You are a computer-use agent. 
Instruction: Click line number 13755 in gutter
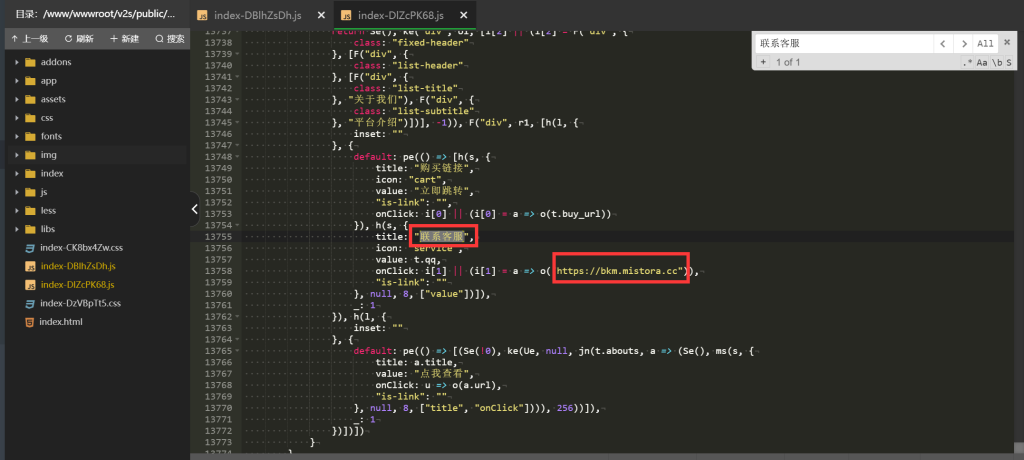(218, 237)
